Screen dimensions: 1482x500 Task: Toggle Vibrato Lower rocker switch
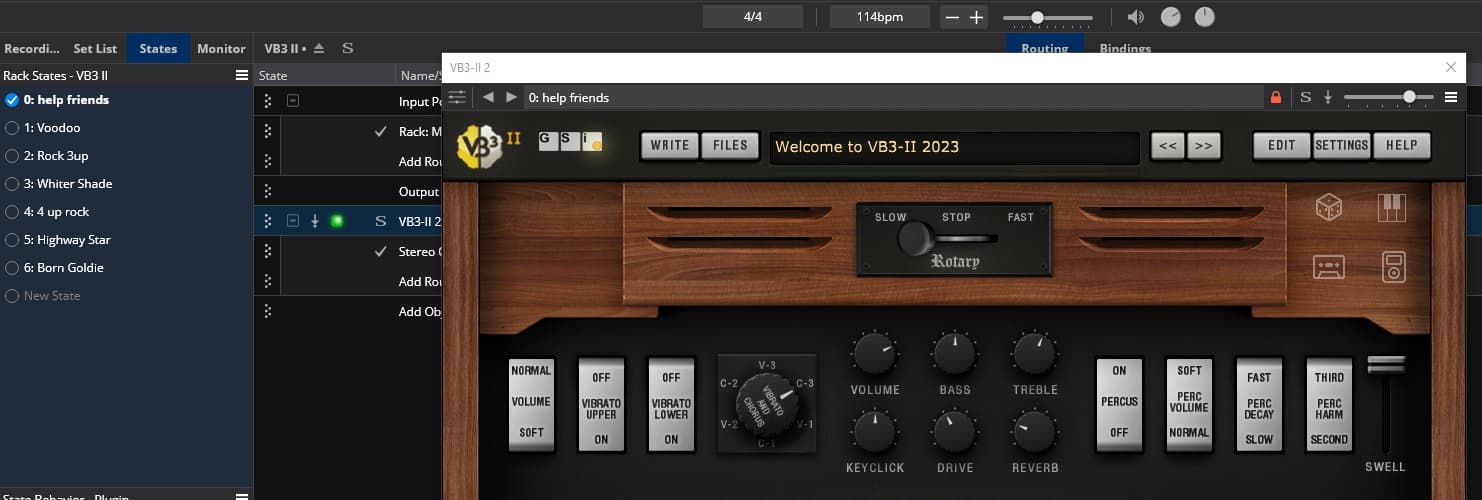click(671, 404)
